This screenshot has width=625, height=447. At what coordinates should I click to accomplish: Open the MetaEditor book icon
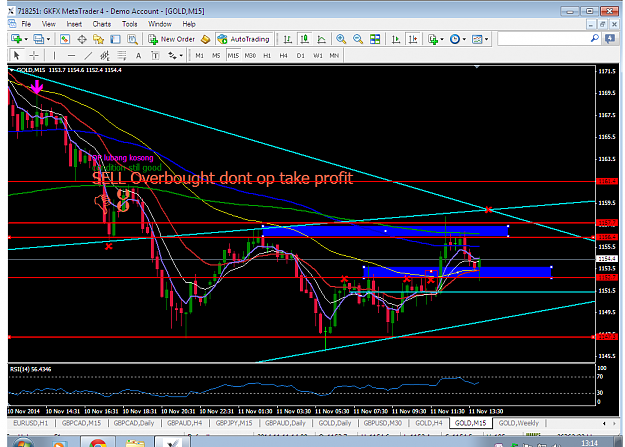point(205,39)
